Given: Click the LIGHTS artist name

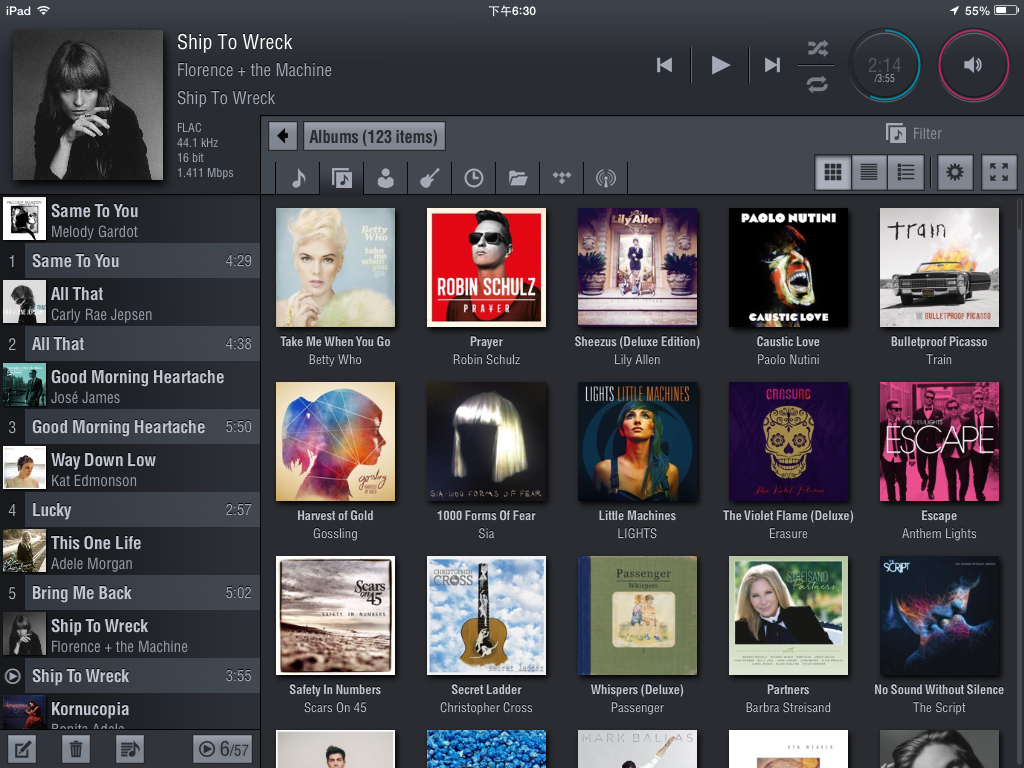Looking at the screenshot, I should pyautogui.click(x=637, y=534).
